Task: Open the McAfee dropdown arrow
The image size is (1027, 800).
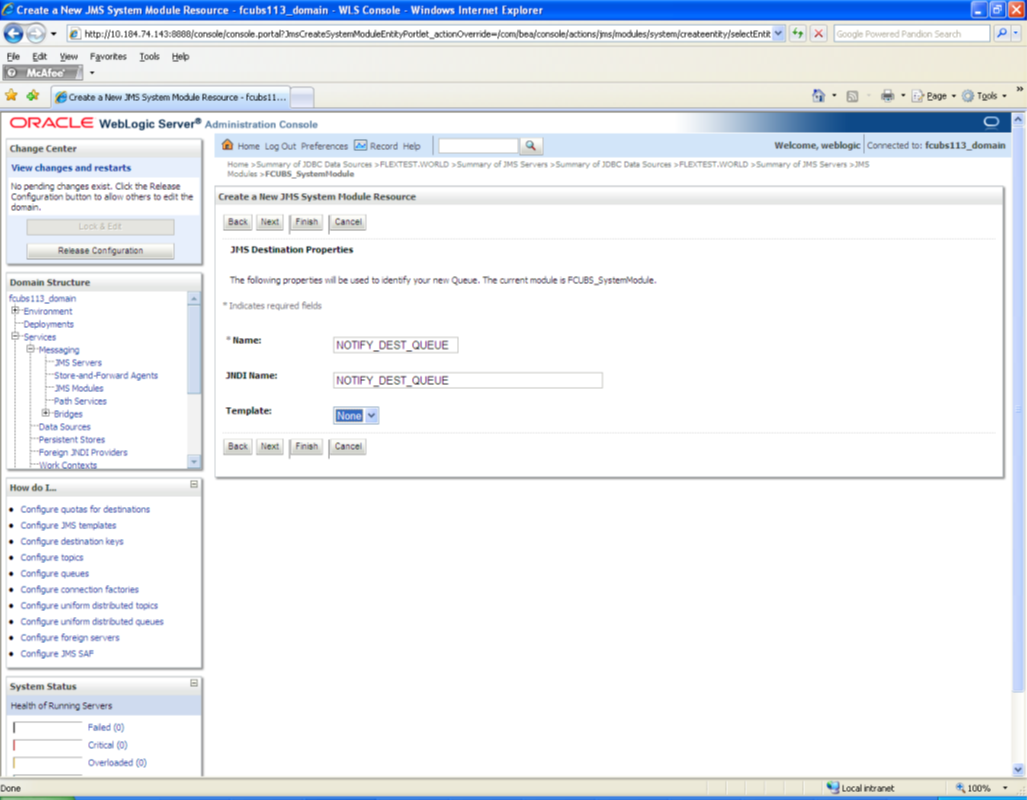Action: (x=92, y=73)
